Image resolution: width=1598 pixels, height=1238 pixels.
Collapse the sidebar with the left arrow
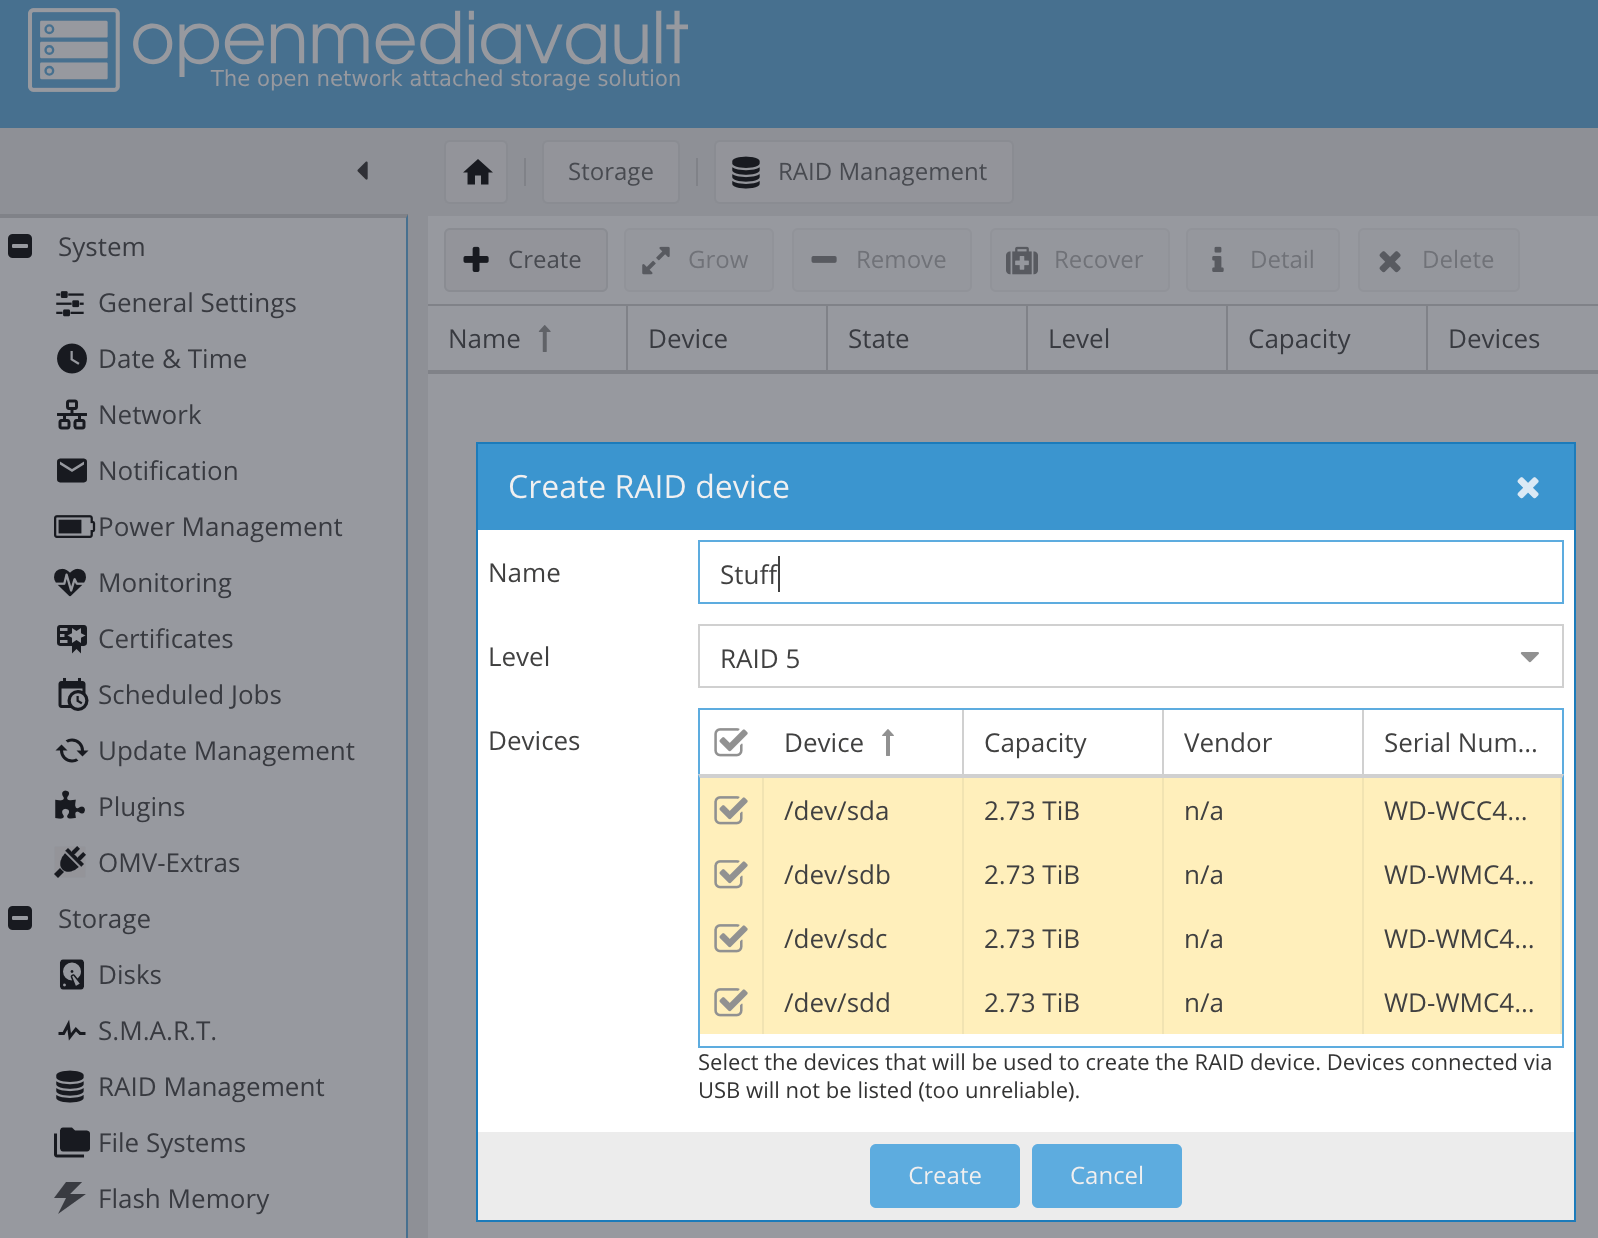click(x=363, y=171)
